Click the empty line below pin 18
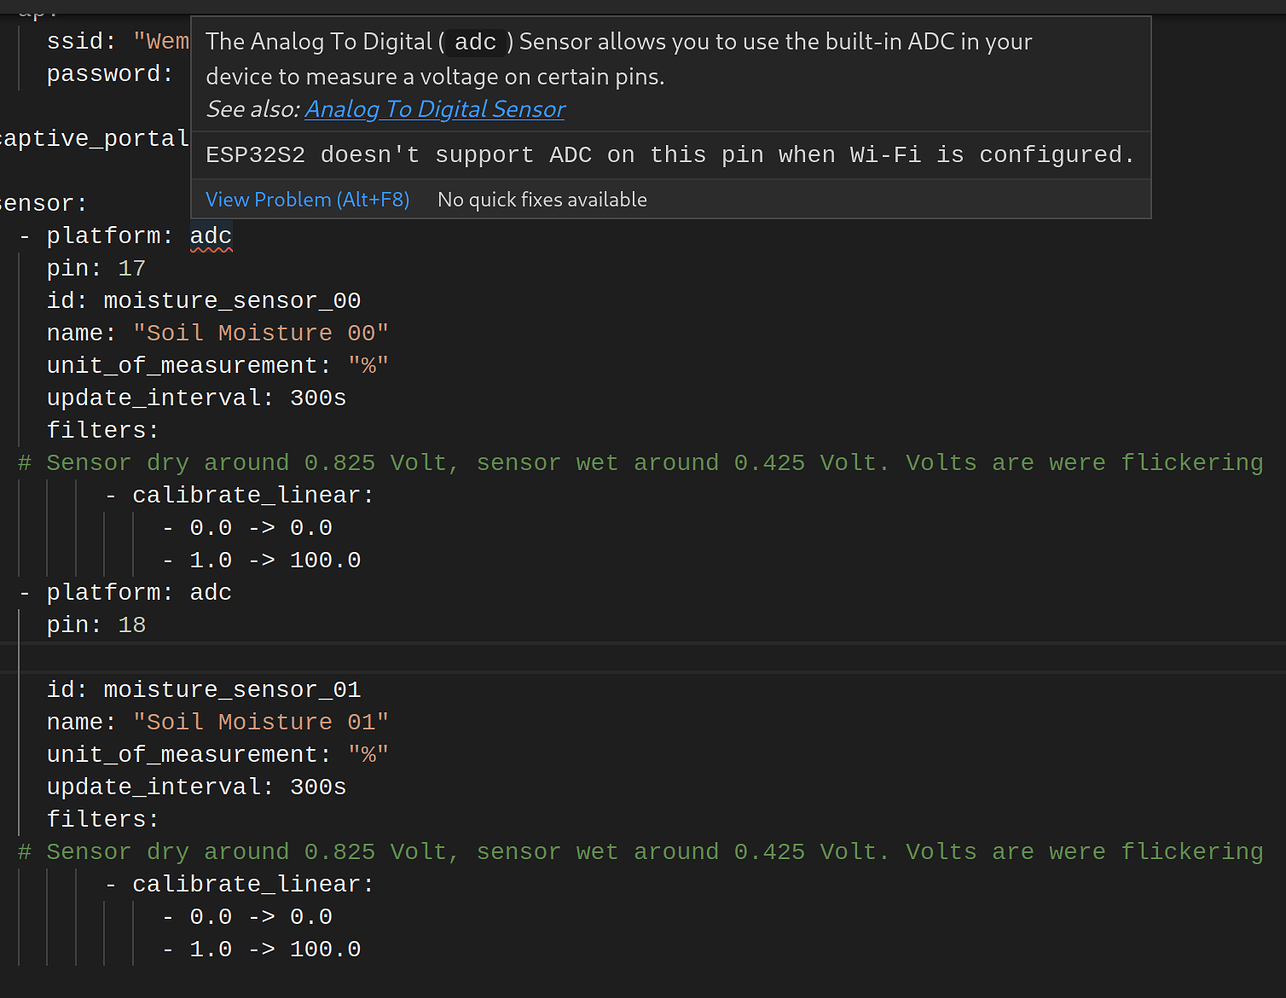This screenshot has height=998, width=1286. 400,657
